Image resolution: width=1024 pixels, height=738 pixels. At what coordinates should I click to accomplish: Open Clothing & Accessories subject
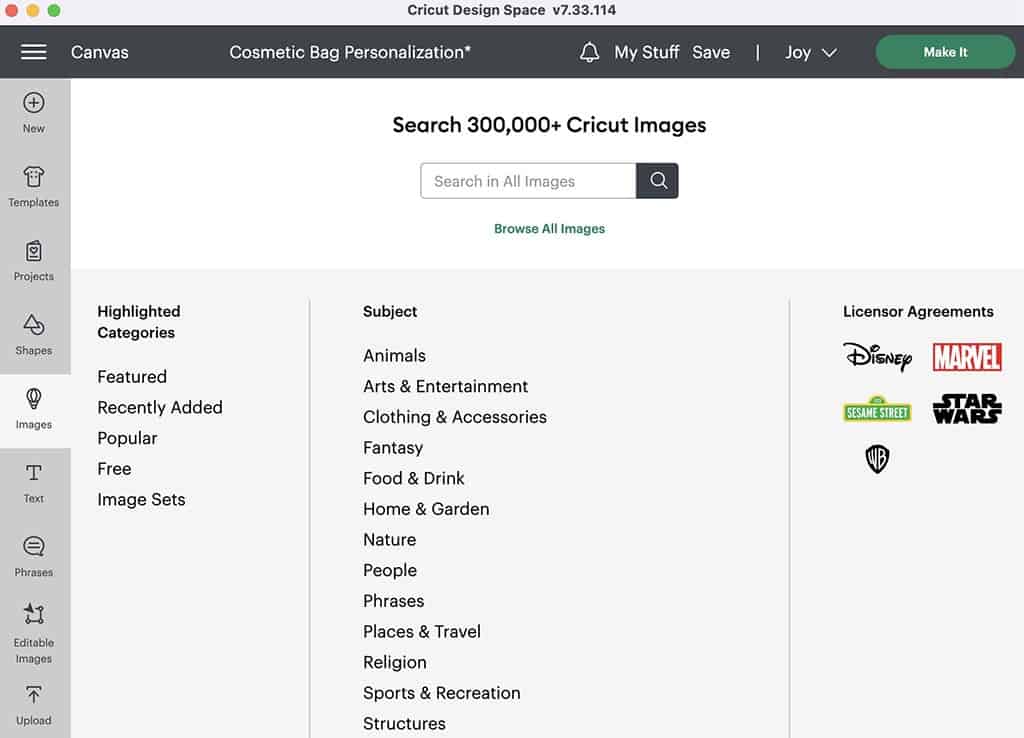455,417
